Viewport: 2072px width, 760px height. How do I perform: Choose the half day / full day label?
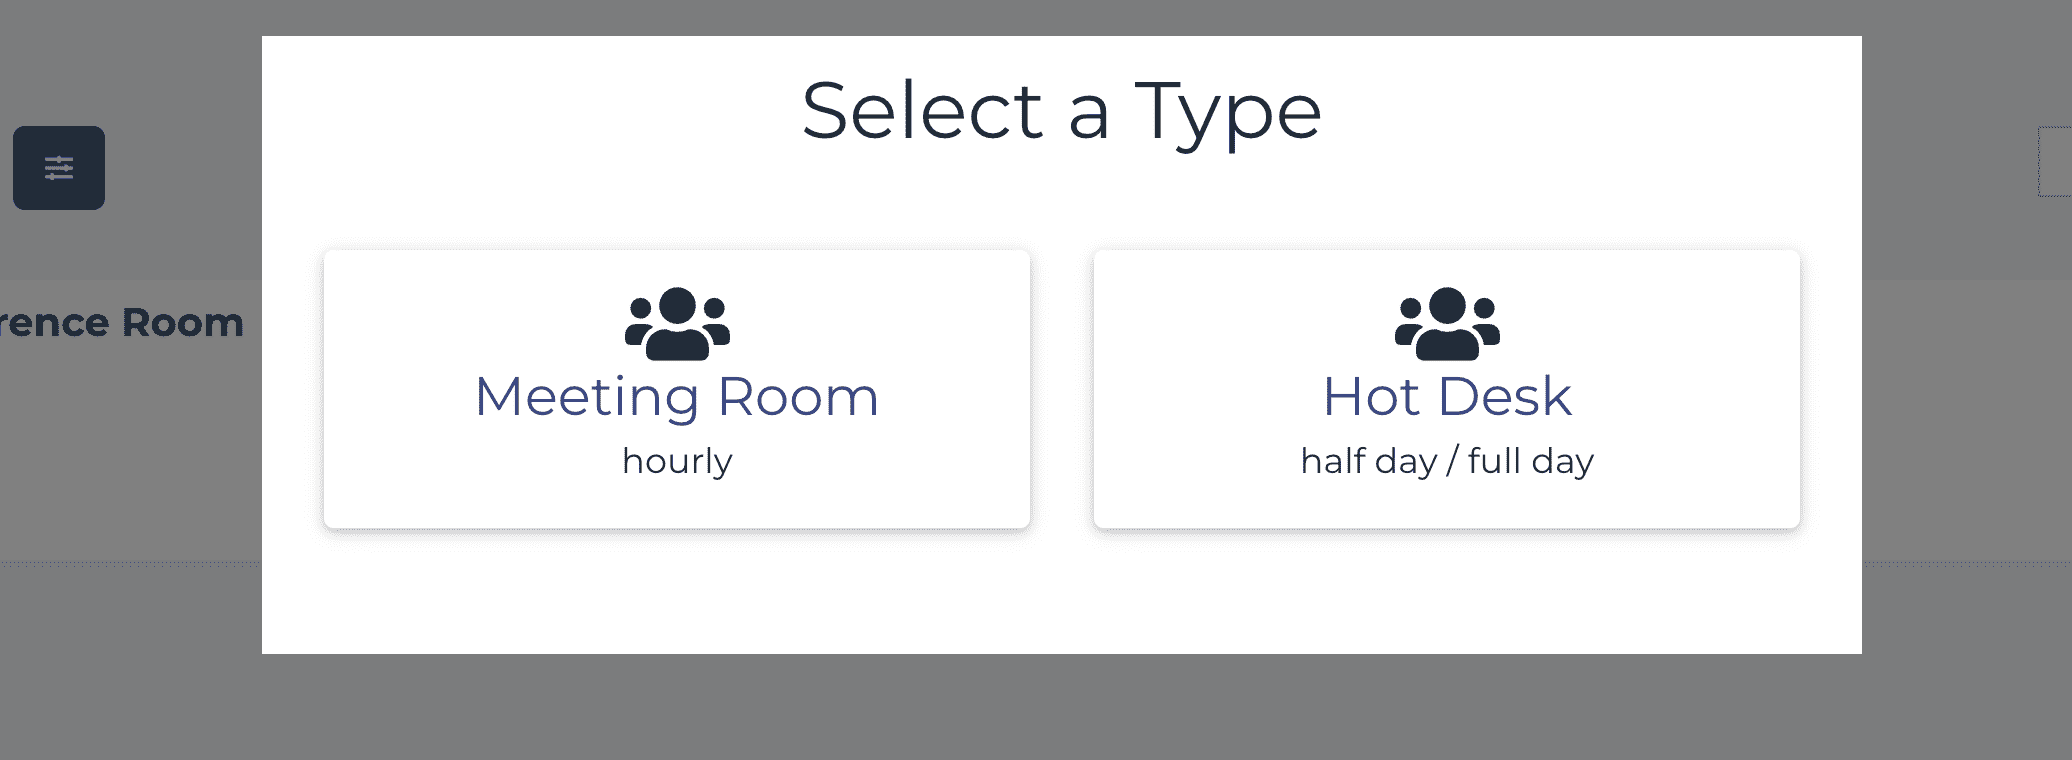[1447, 461]
